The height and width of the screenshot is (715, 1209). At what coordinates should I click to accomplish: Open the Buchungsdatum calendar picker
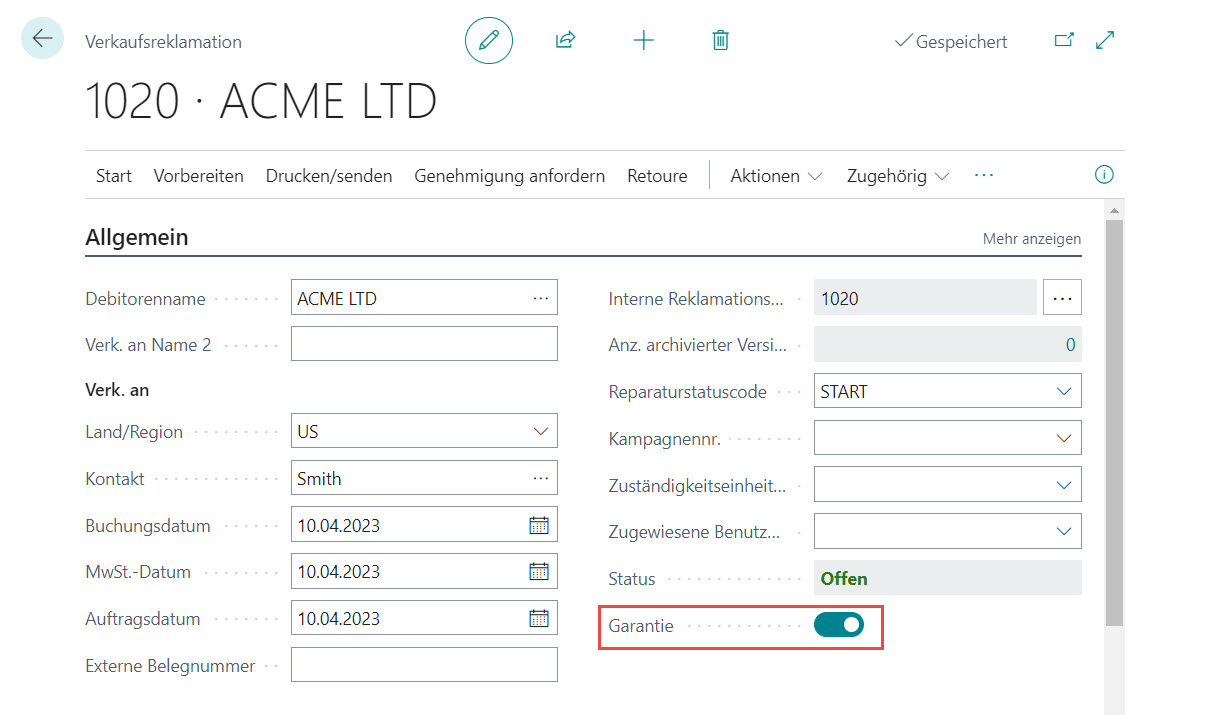(539, 525)
